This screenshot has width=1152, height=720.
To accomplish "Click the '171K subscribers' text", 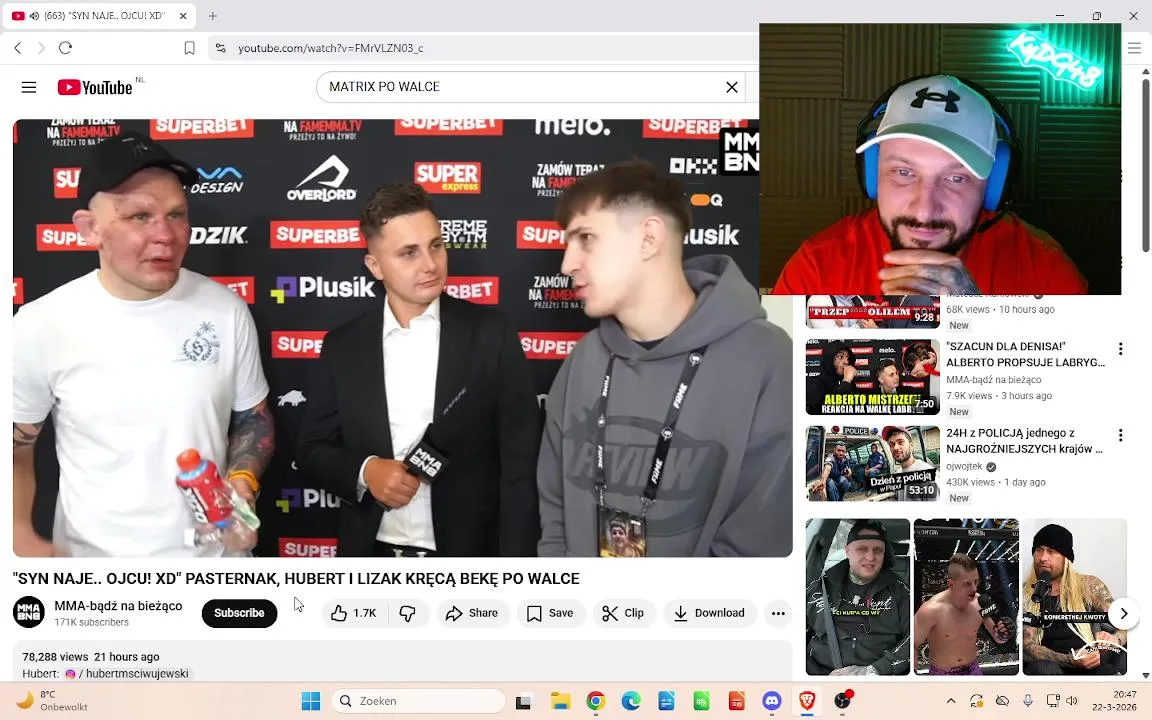I will [91, 622].
